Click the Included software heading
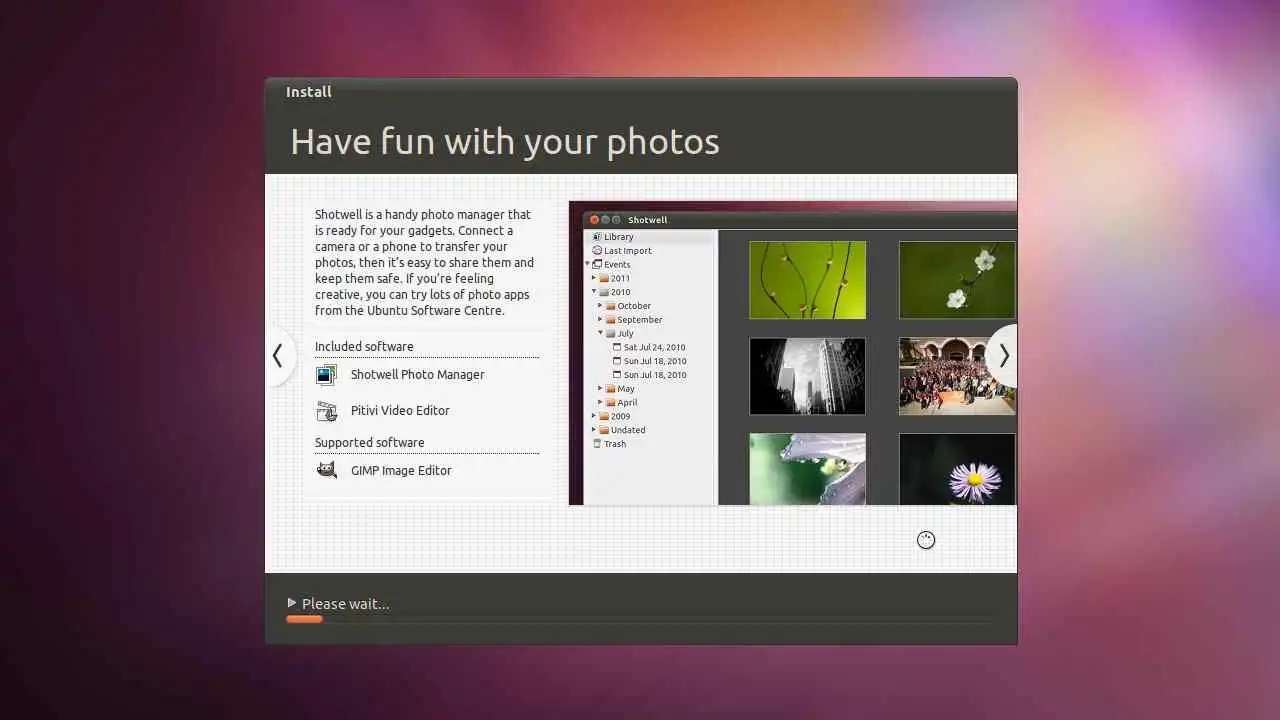 (364, 347)
